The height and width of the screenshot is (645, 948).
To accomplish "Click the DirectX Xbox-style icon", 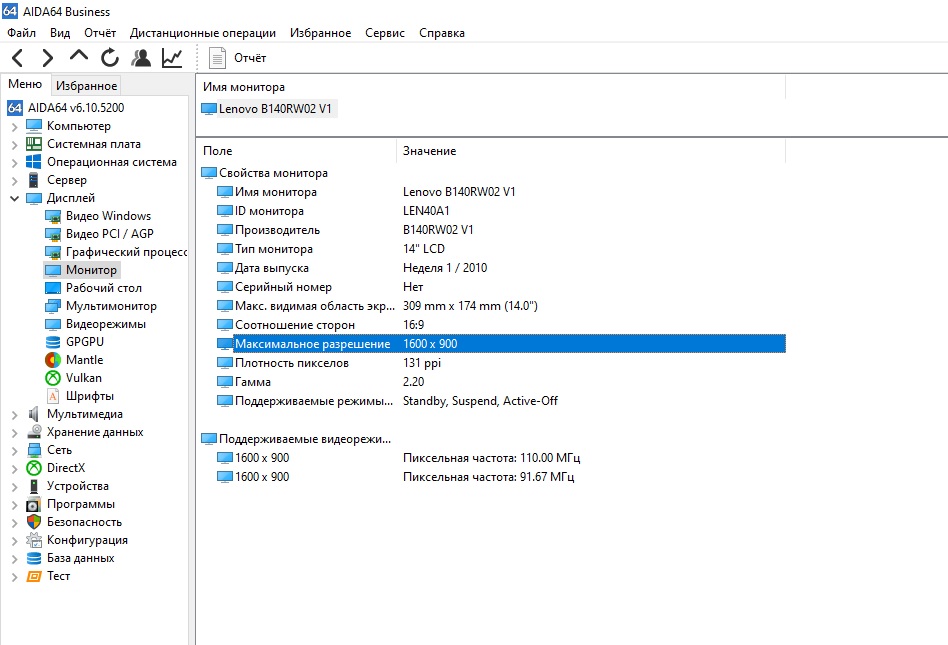I will [34, 468].
